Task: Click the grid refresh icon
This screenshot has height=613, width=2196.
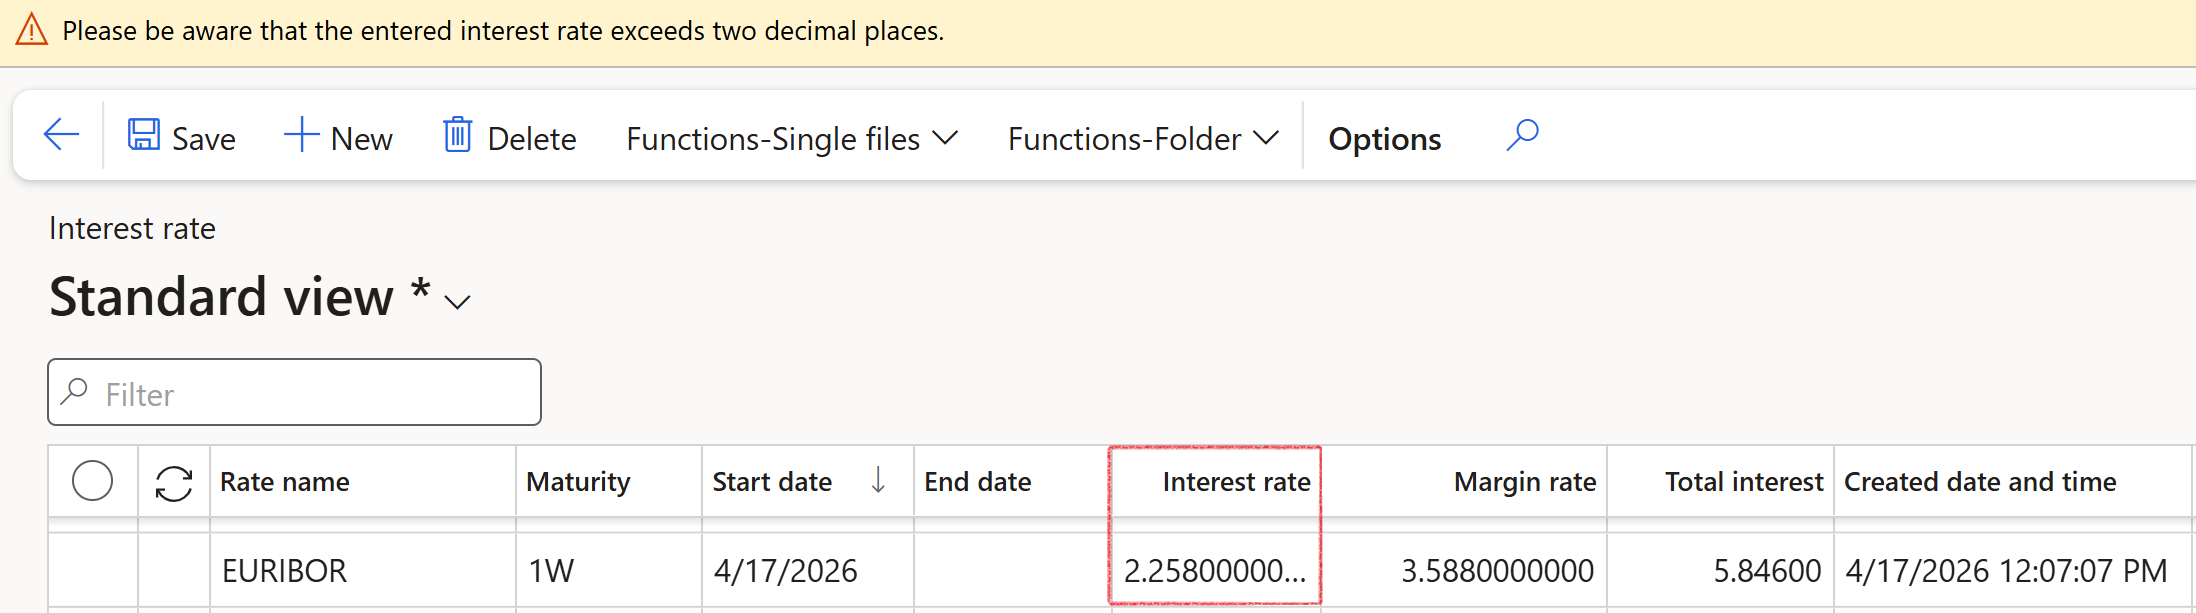Action: pyautogui.click(x=174, y=483)
